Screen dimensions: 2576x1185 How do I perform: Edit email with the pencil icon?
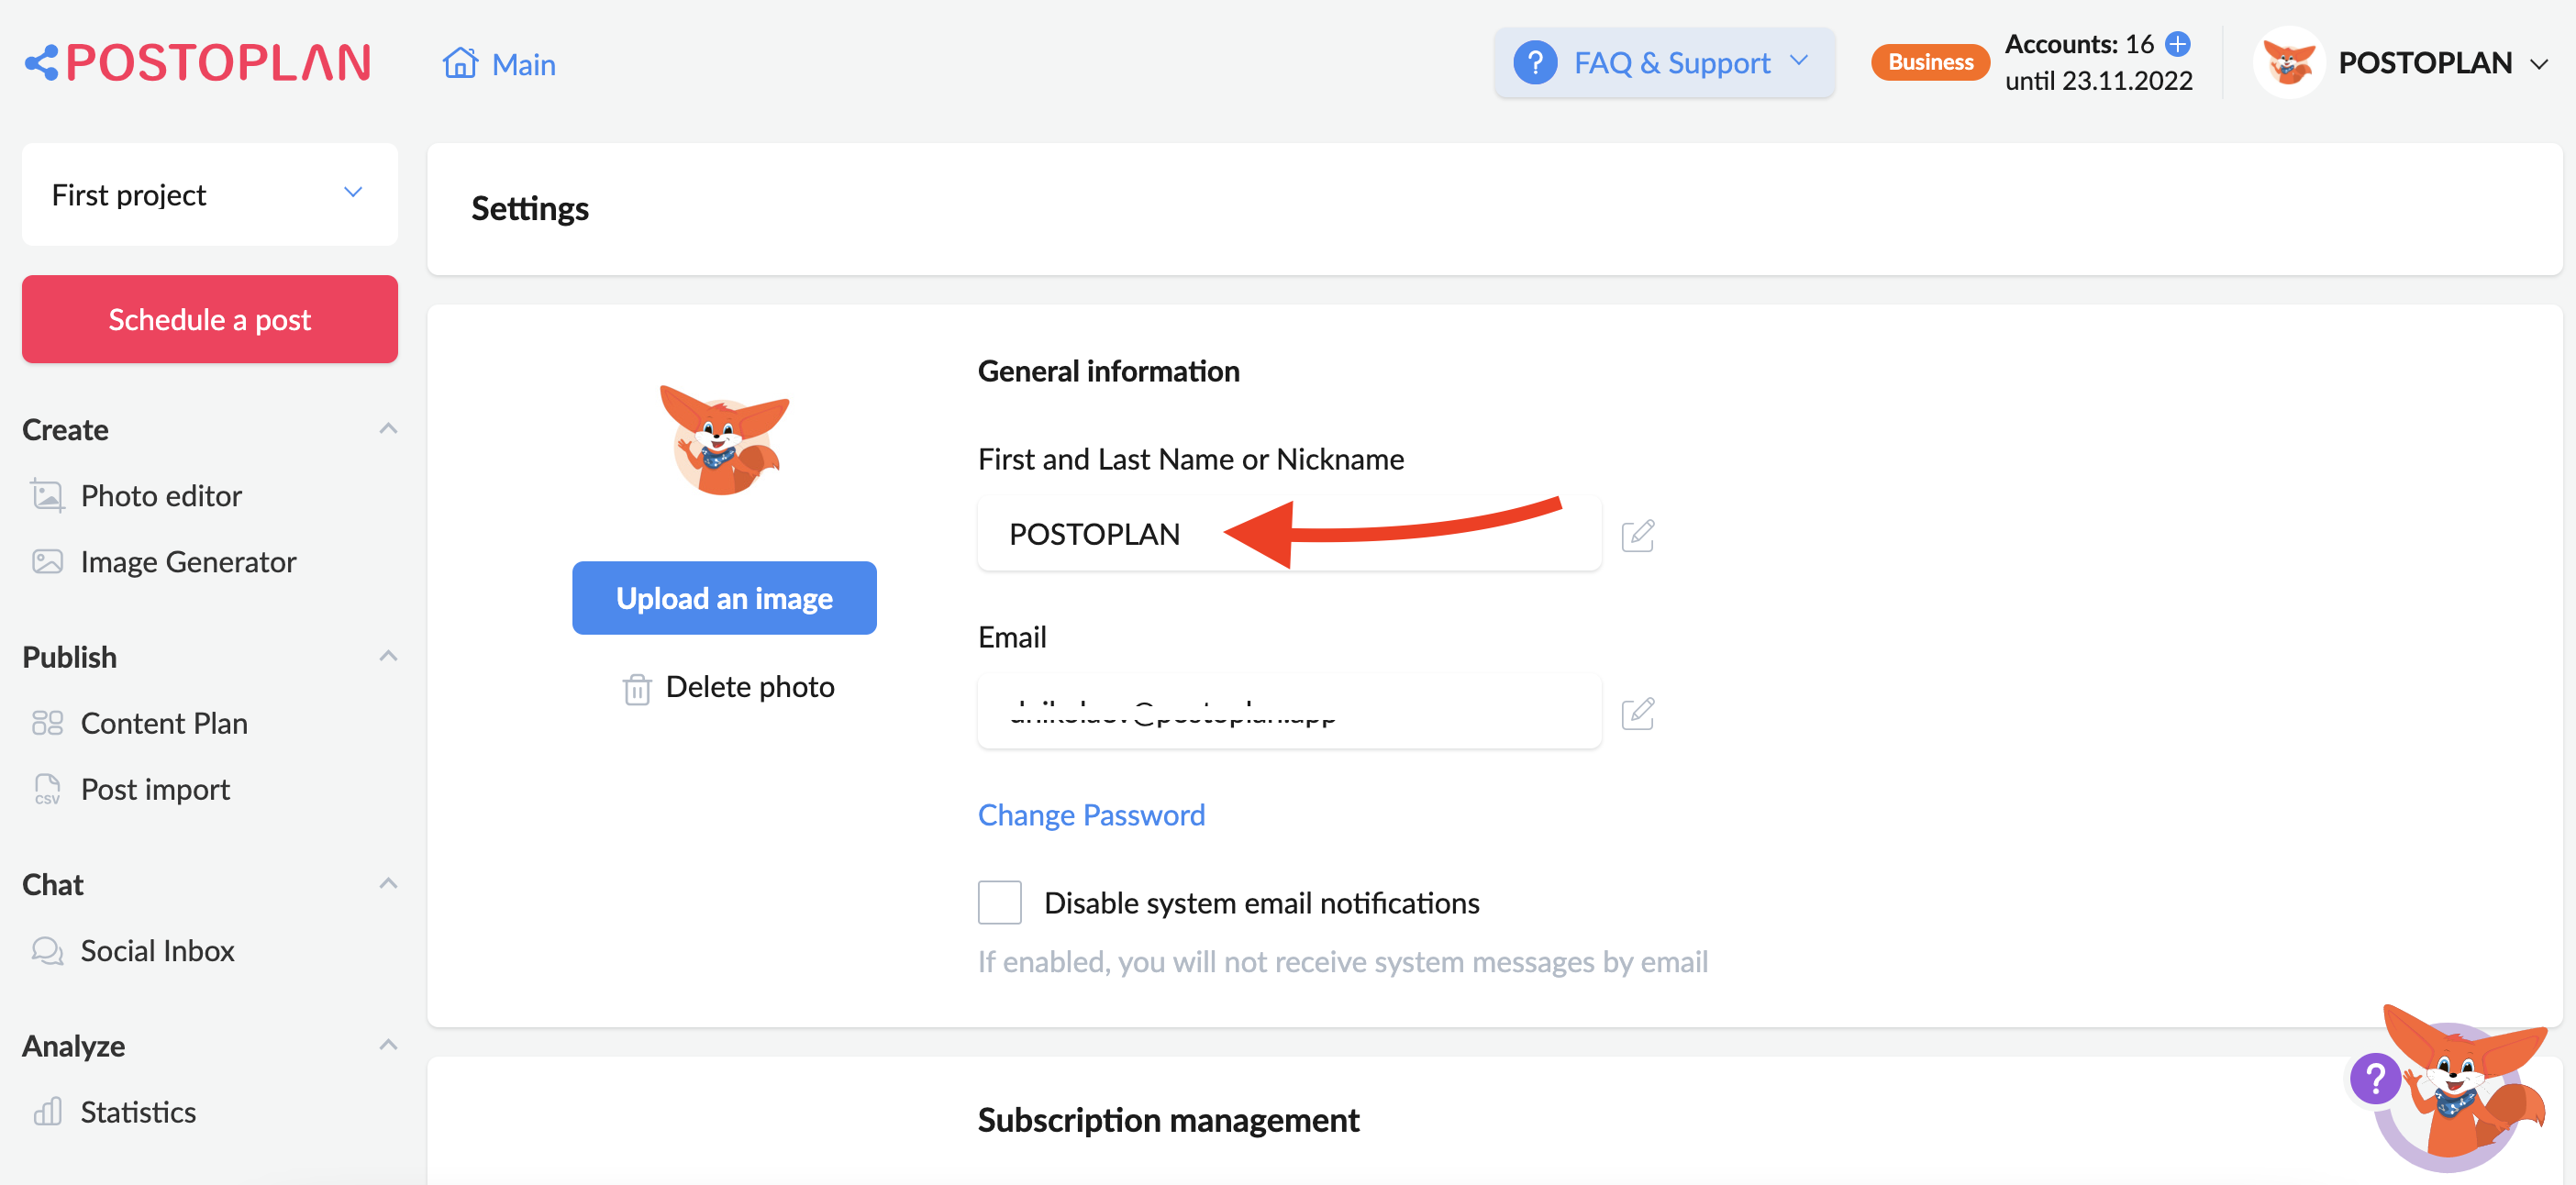coord(1637,713)
